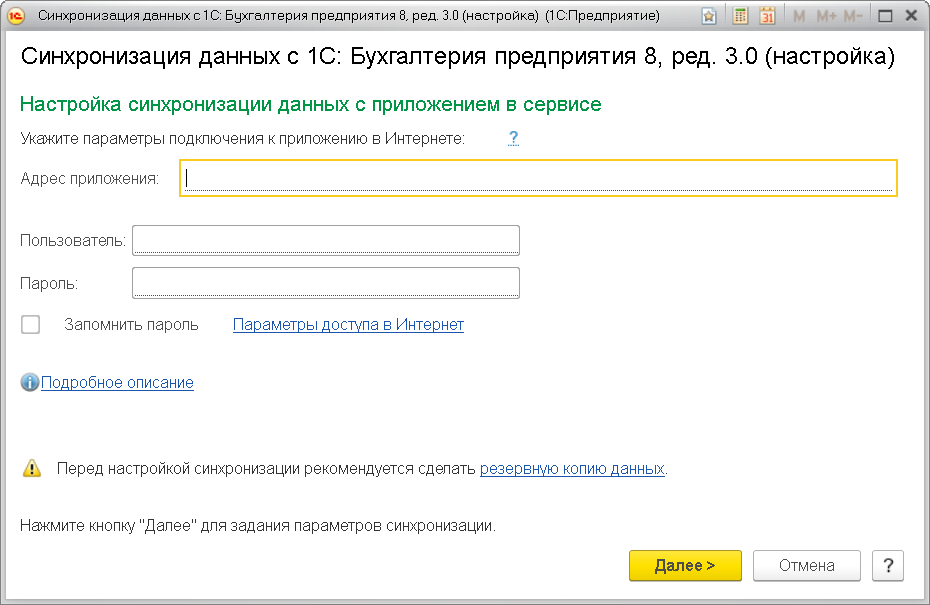
Task: Click into the Пользователь field
Action: pyautogui.click(x=326, y=240)
